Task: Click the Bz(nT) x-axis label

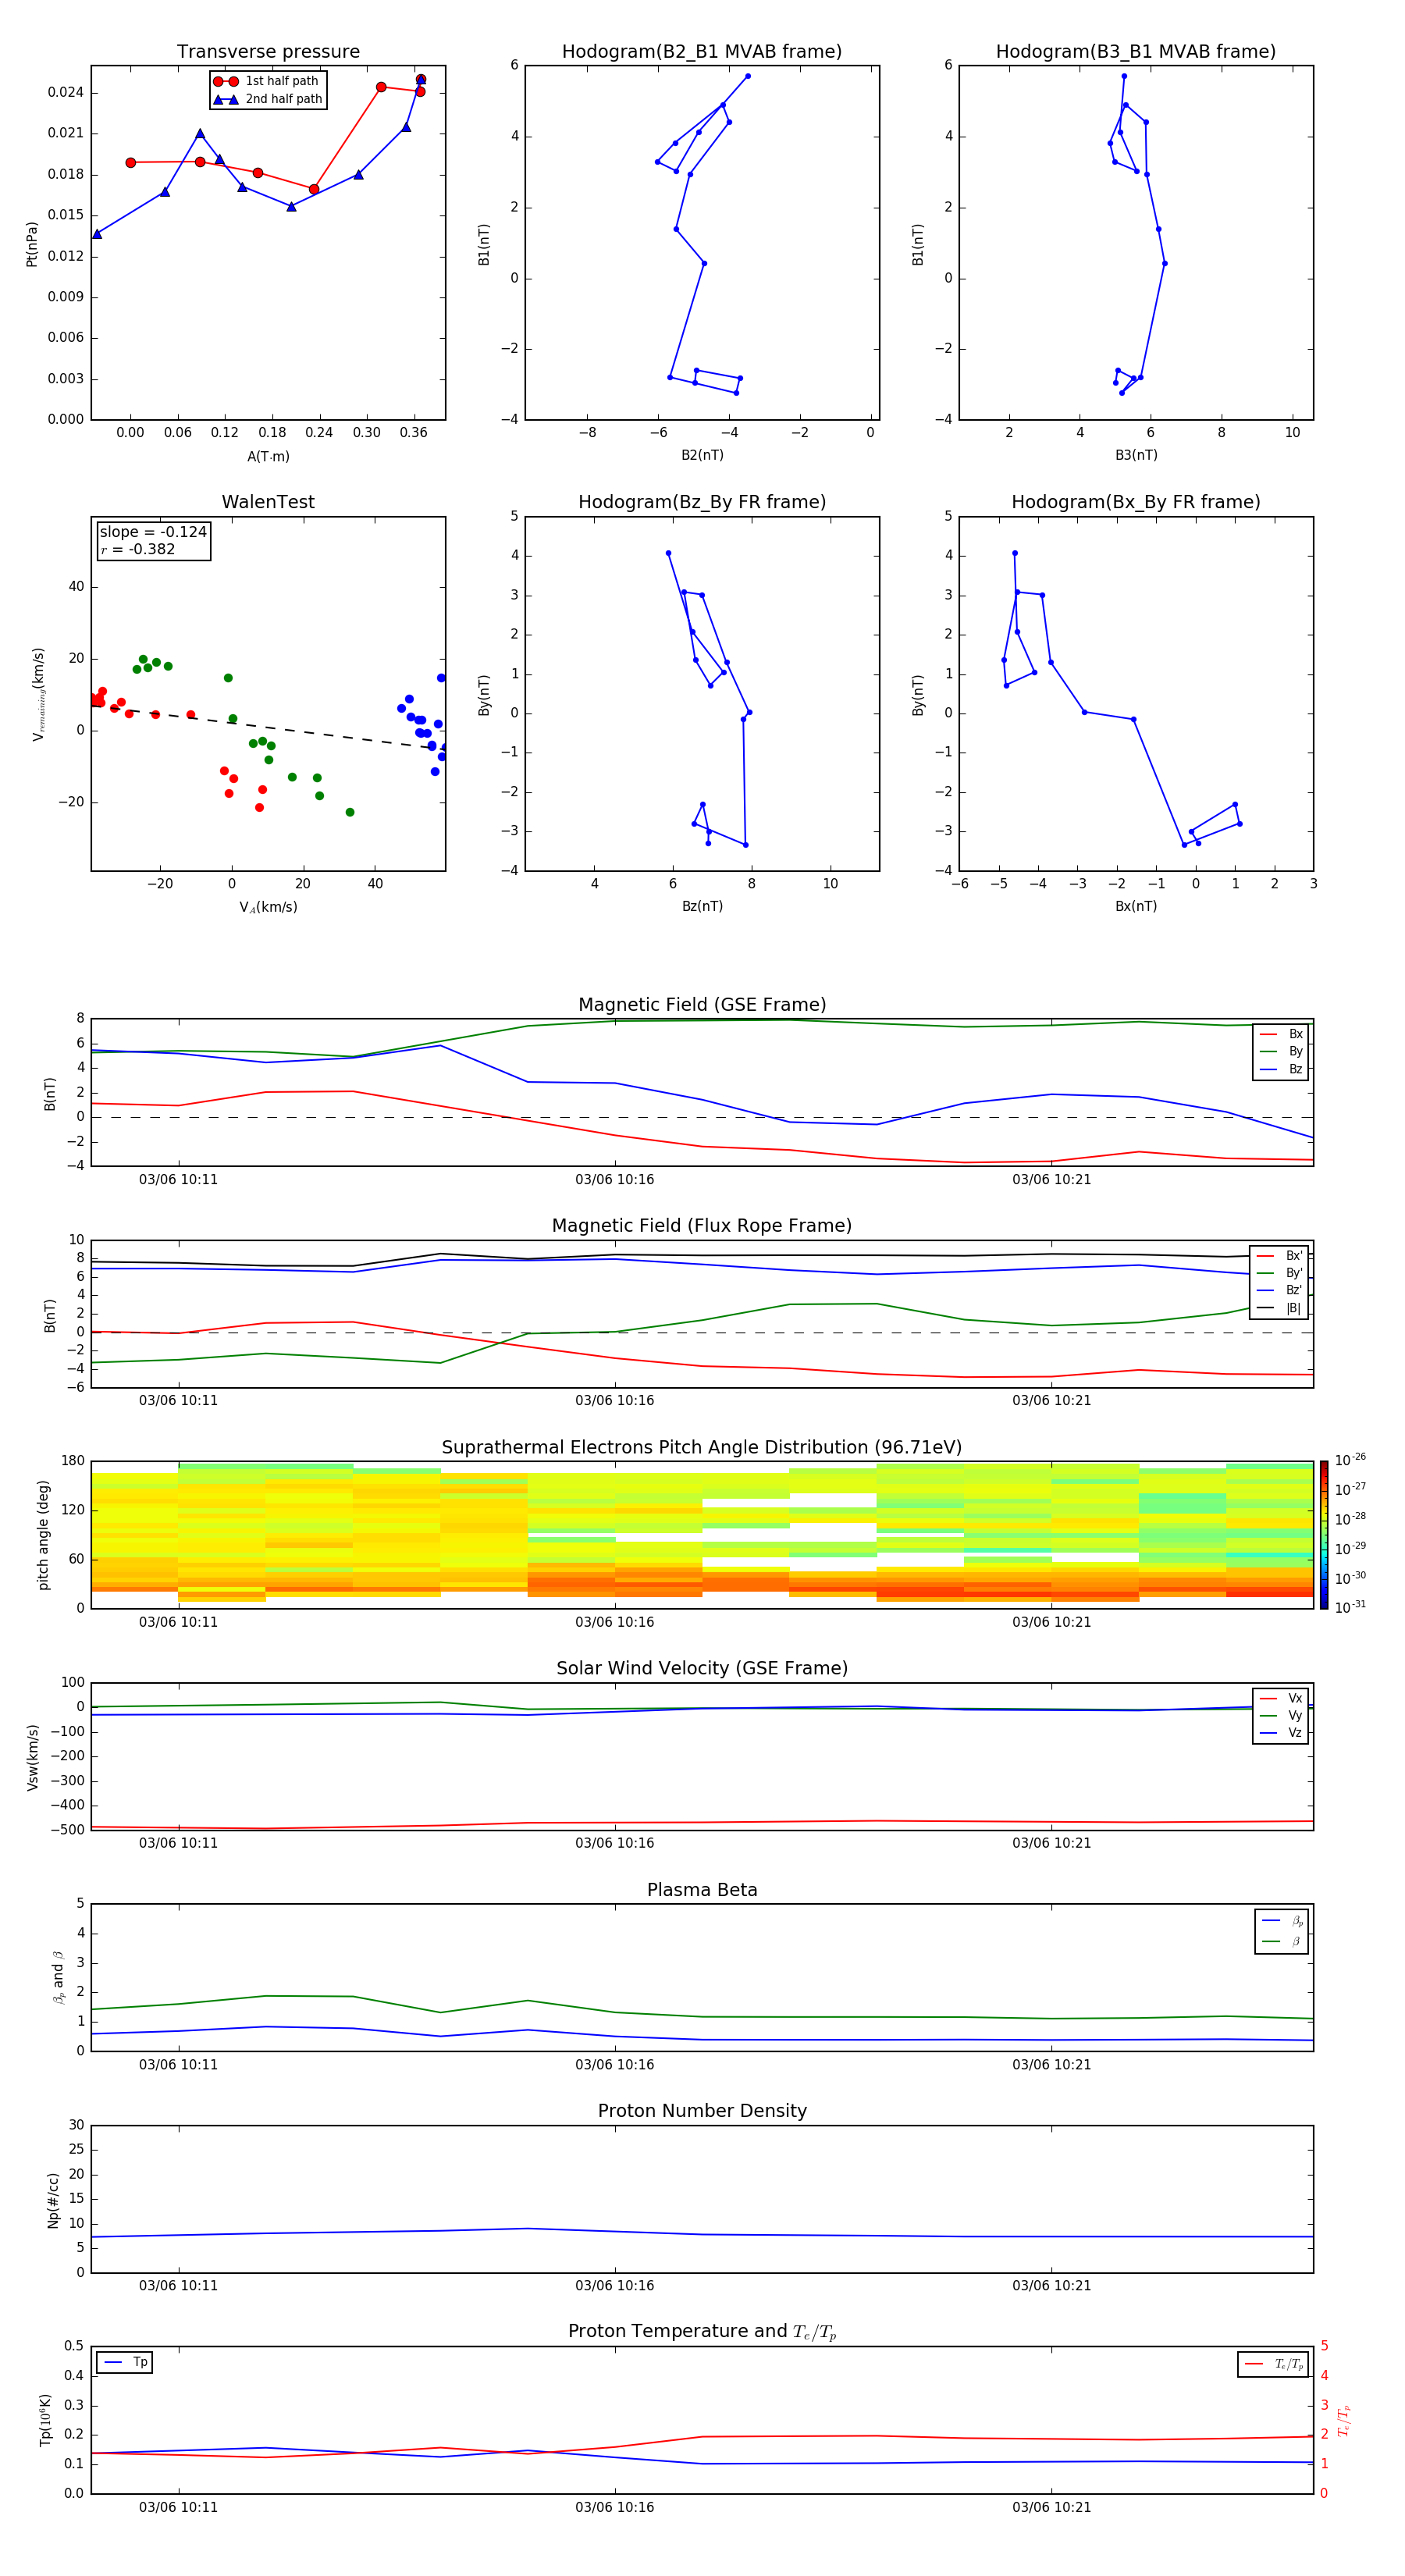Action: tap(702, 906)
